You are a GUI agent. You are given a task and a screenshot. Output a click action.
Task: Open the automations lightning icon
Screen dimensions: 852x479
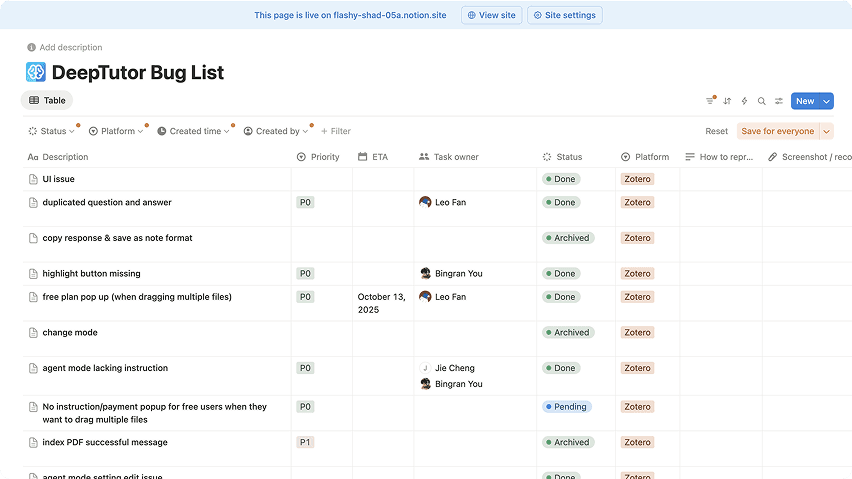point(744,101)
